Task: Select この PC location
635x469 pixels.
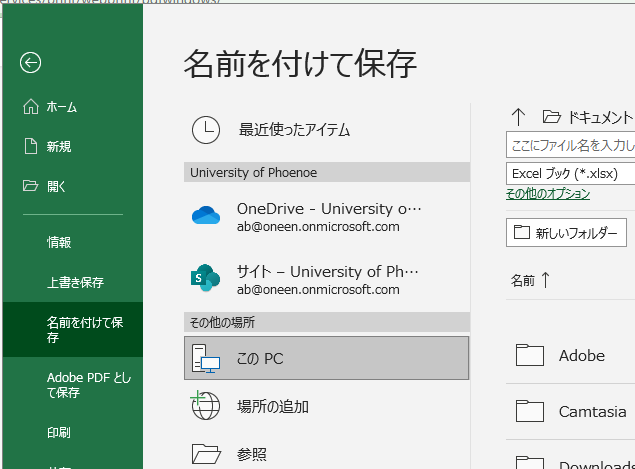Action: (327, 358)
